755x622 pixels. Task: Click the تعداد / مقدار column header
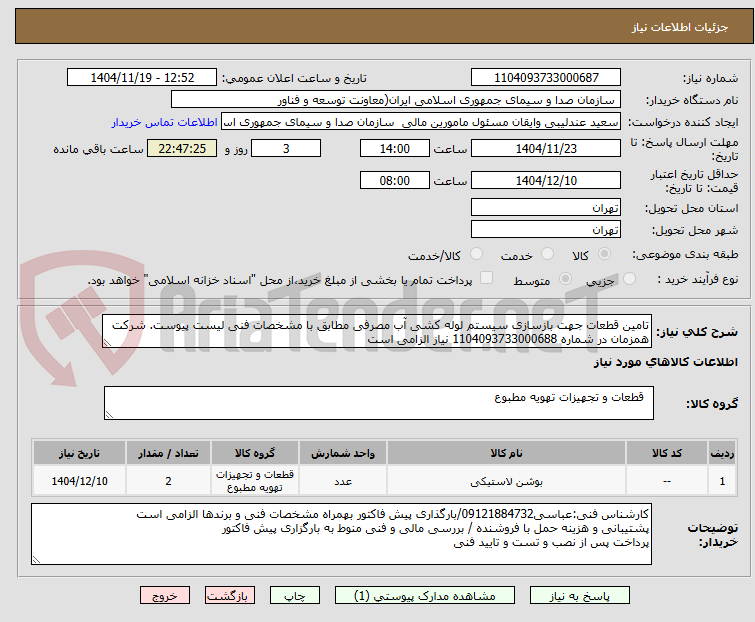(168, 453)
